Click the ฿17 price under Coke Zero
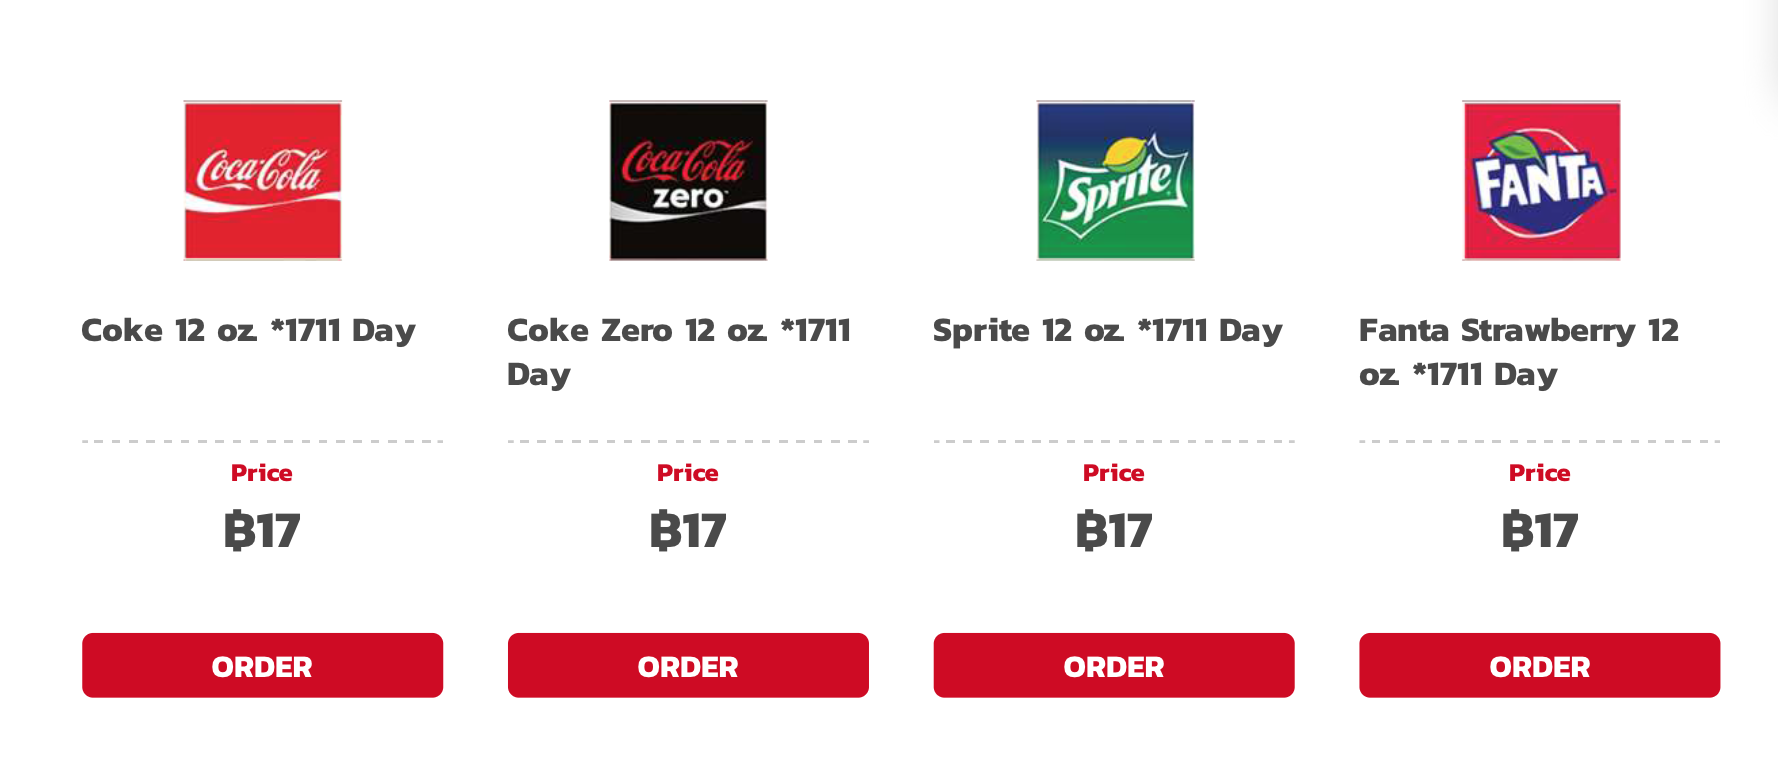Viewport: 1778px width, 758px height. [688, 530]
